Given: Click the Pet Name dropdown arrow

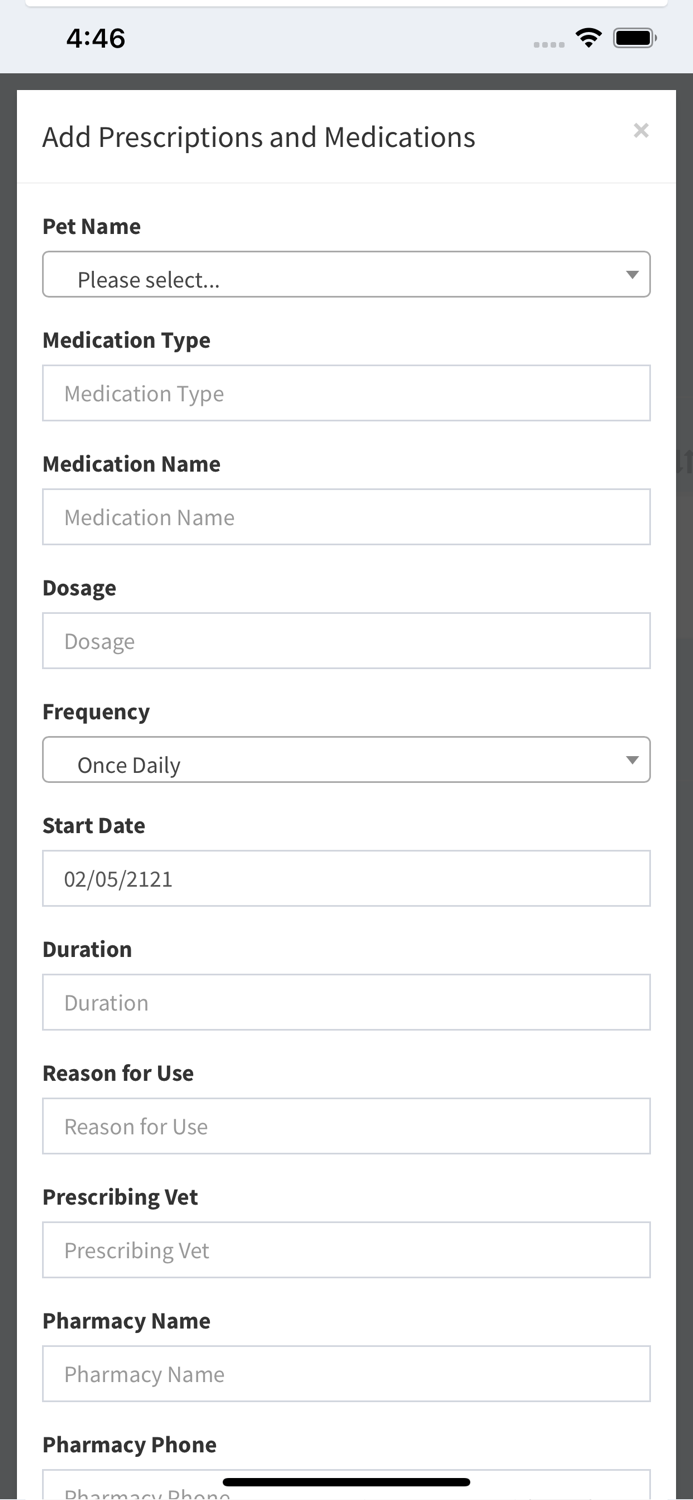Looking at the screenshot, I should [x=632, y=275].
